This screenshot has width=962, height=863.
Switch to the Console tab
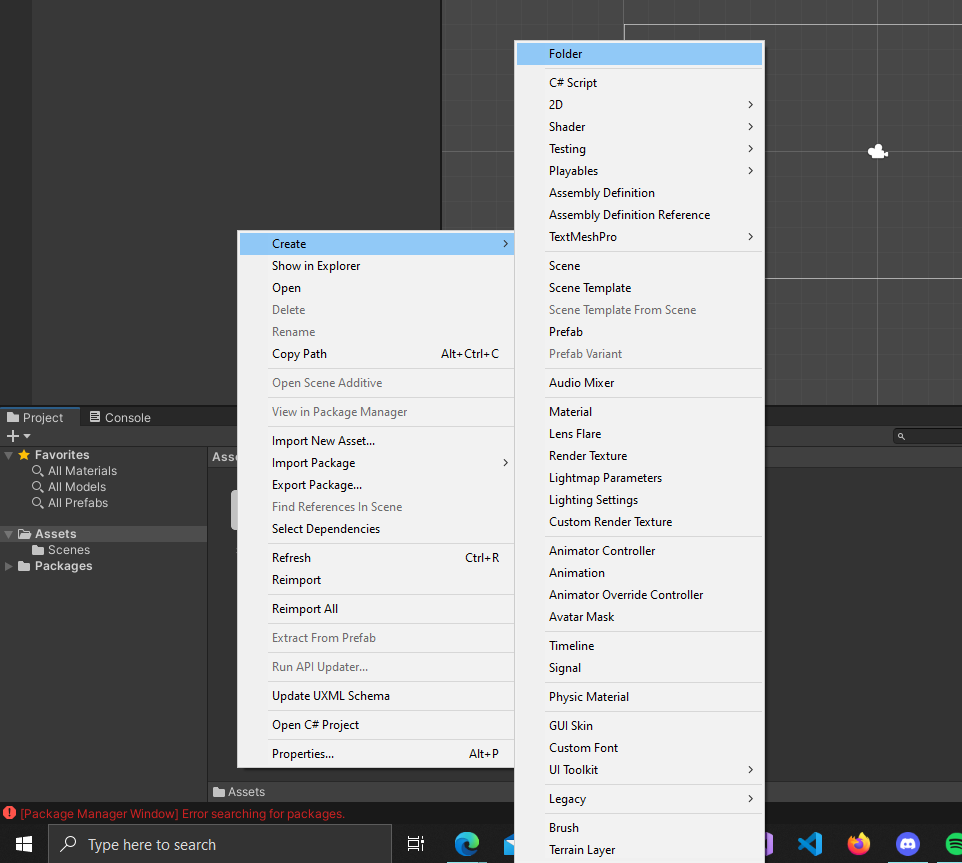click(120, 417)
